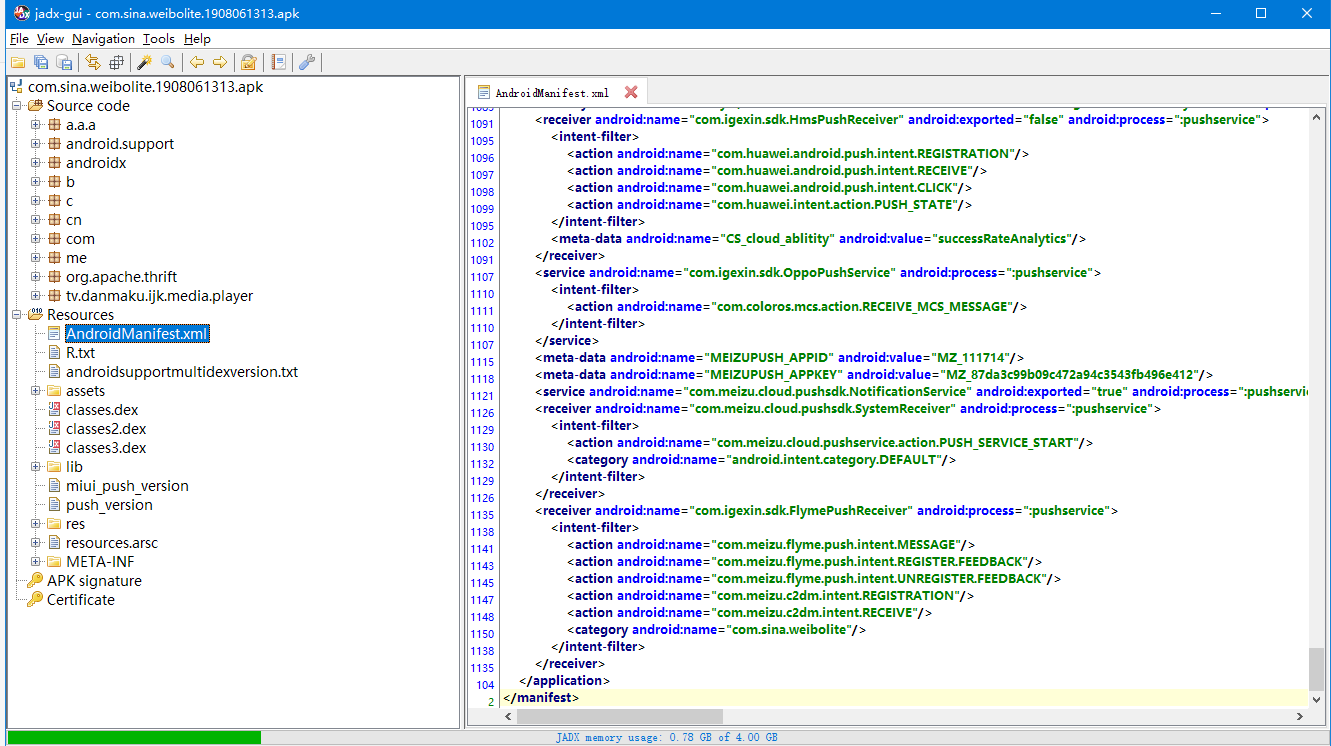
Task: Click the Source code folder icon
Action: point(35,106)
